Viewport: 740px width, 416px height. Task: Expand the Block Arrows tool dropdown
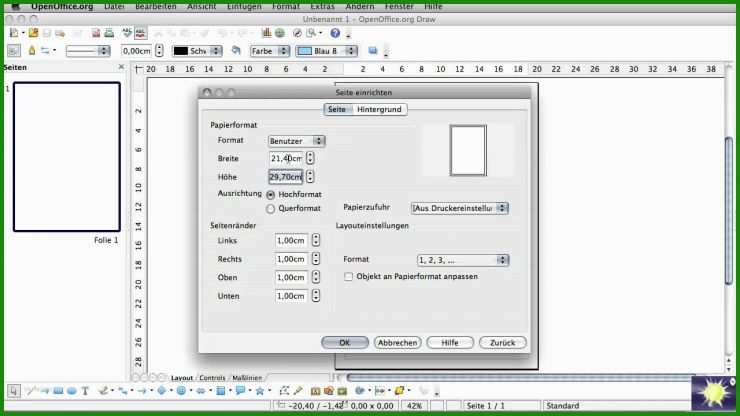point(210,391)
